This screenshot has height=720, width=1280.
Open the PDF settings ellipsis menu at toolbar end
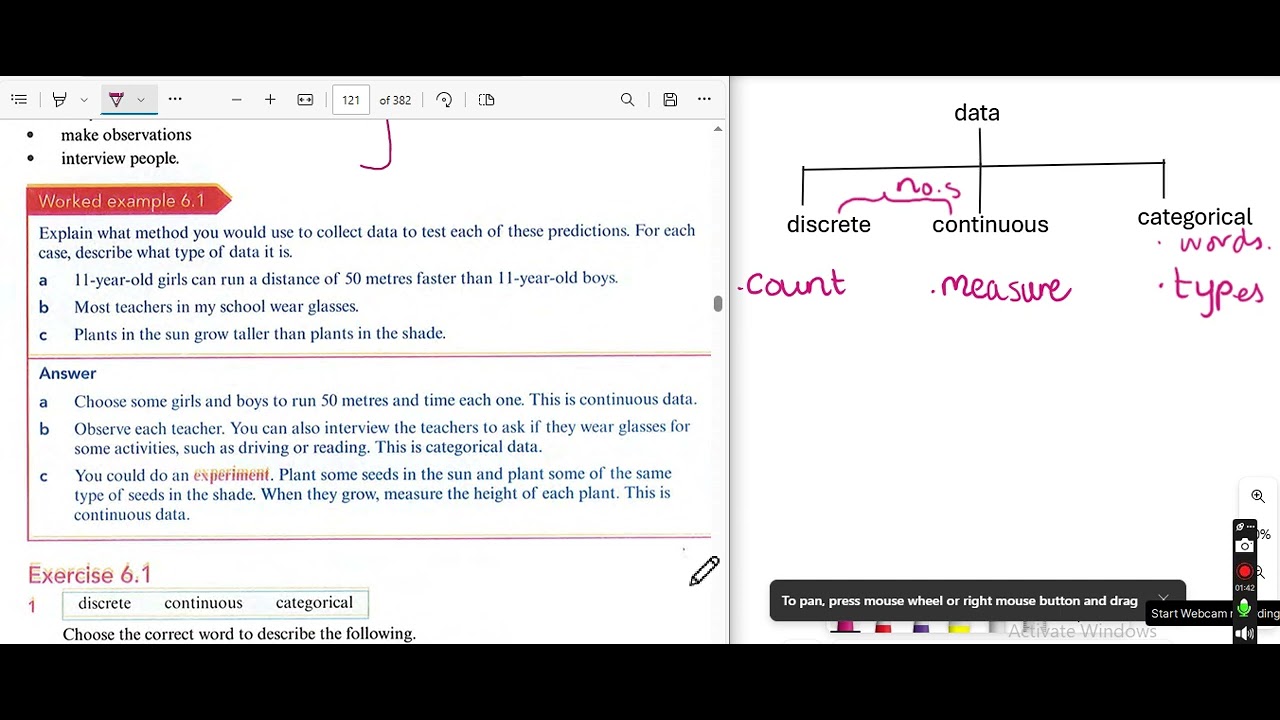[704, 99]
